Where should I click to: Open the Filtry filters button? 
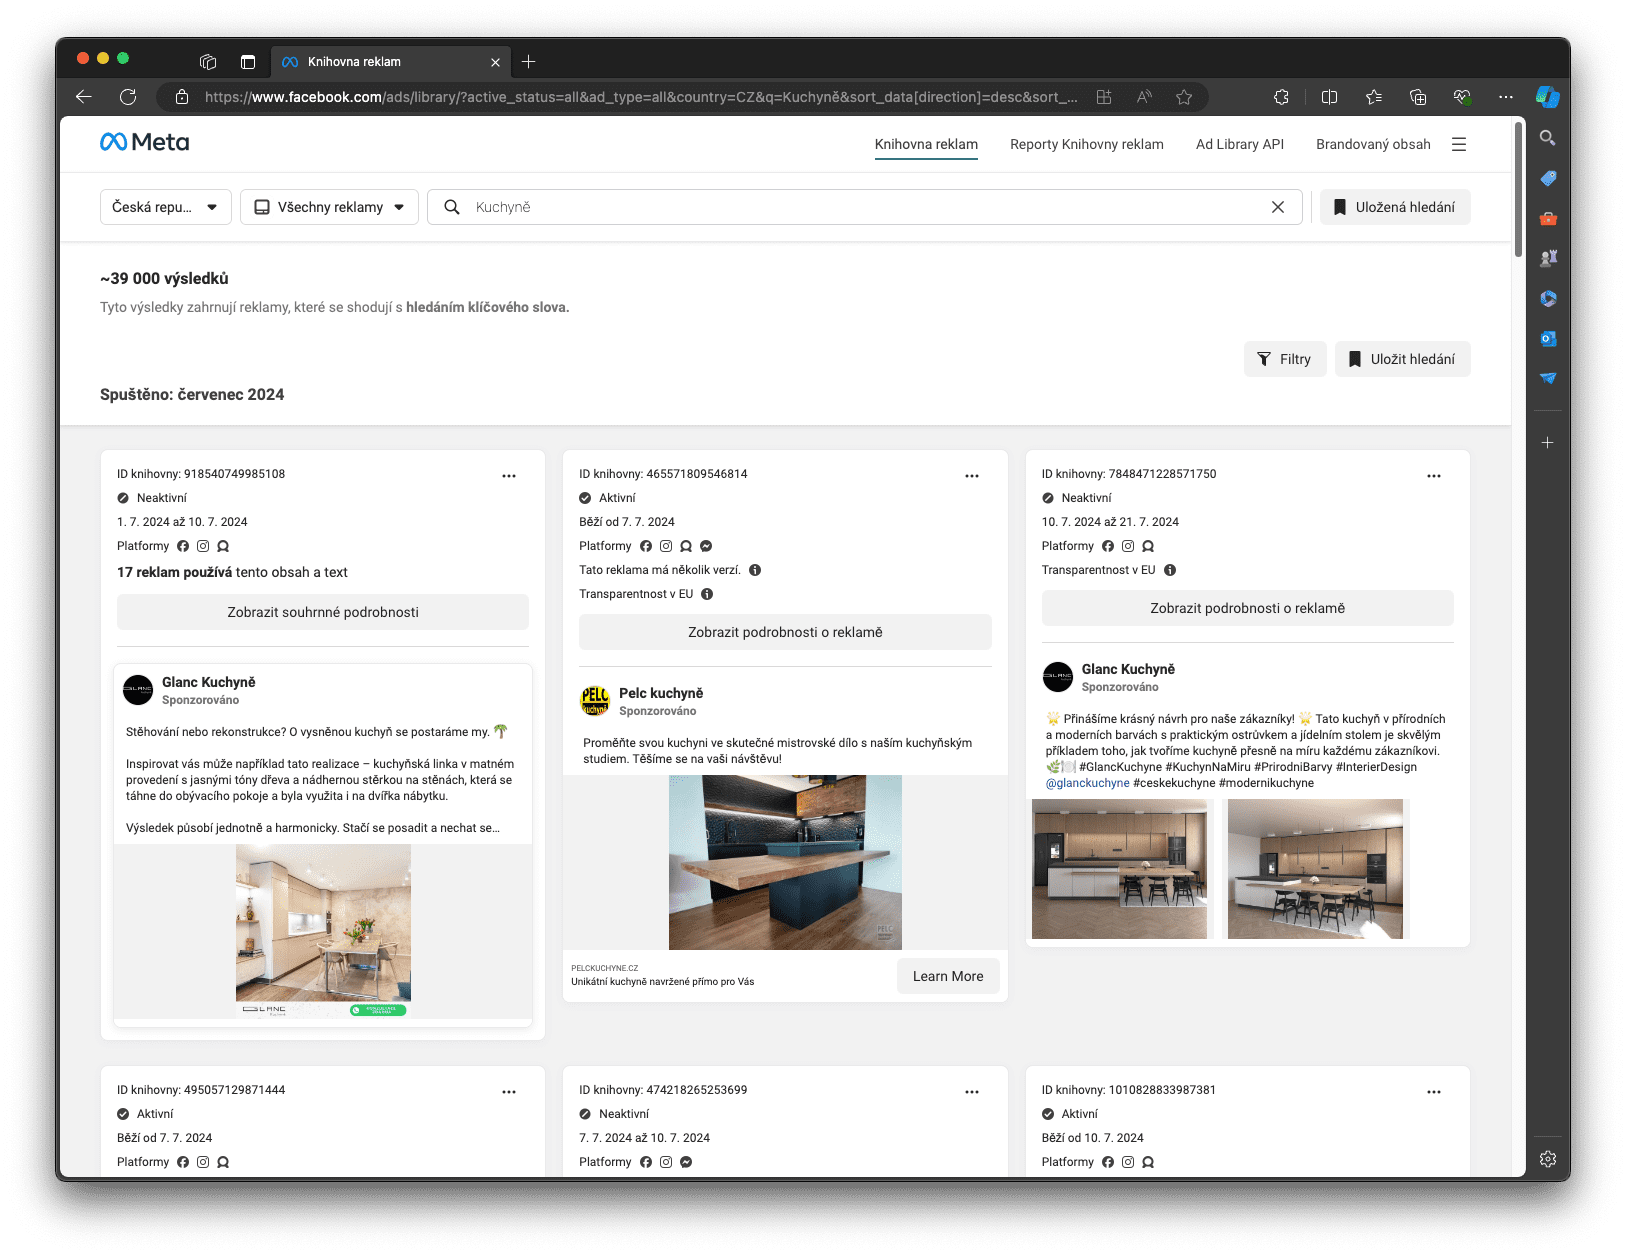1285,359
